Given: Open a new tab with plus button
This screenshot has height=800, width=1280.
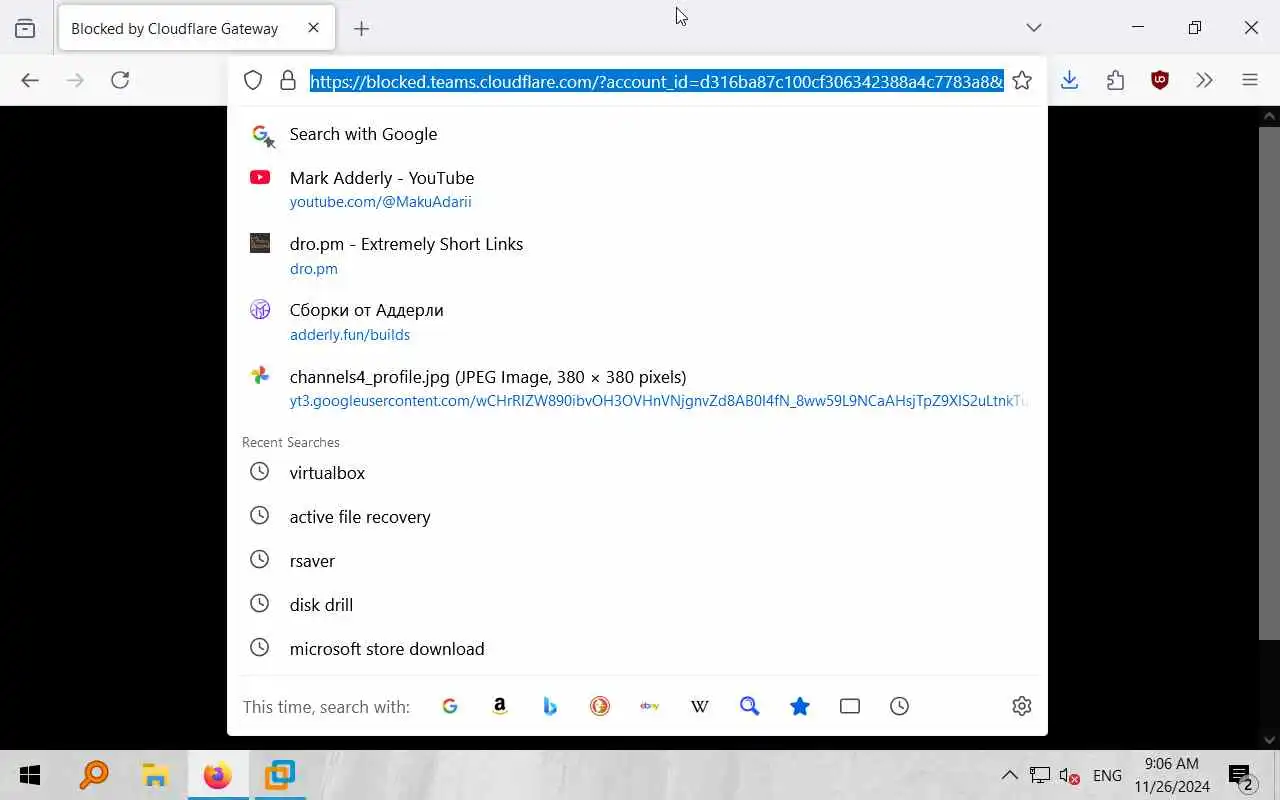Looking at the screenshot, I should 362,29.
